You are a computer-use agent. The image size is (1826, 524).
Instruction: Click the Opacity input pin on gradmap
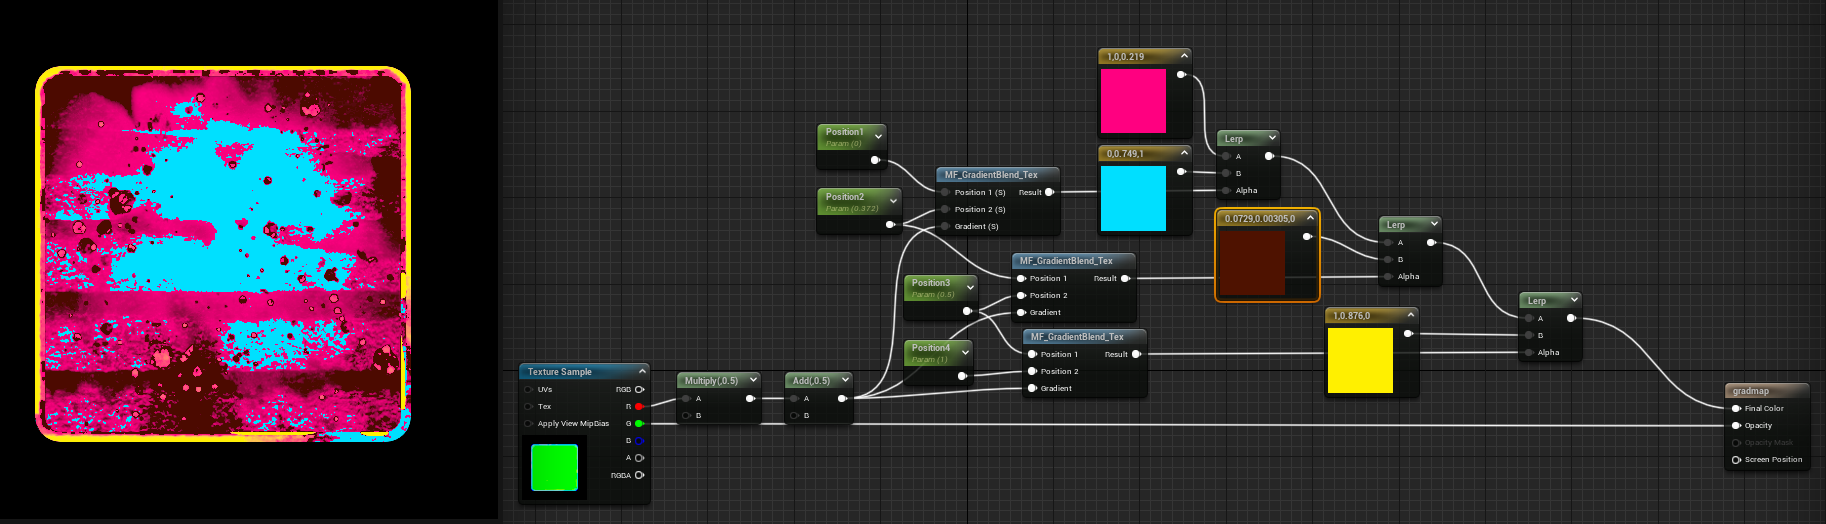[x=1736, y=425]
